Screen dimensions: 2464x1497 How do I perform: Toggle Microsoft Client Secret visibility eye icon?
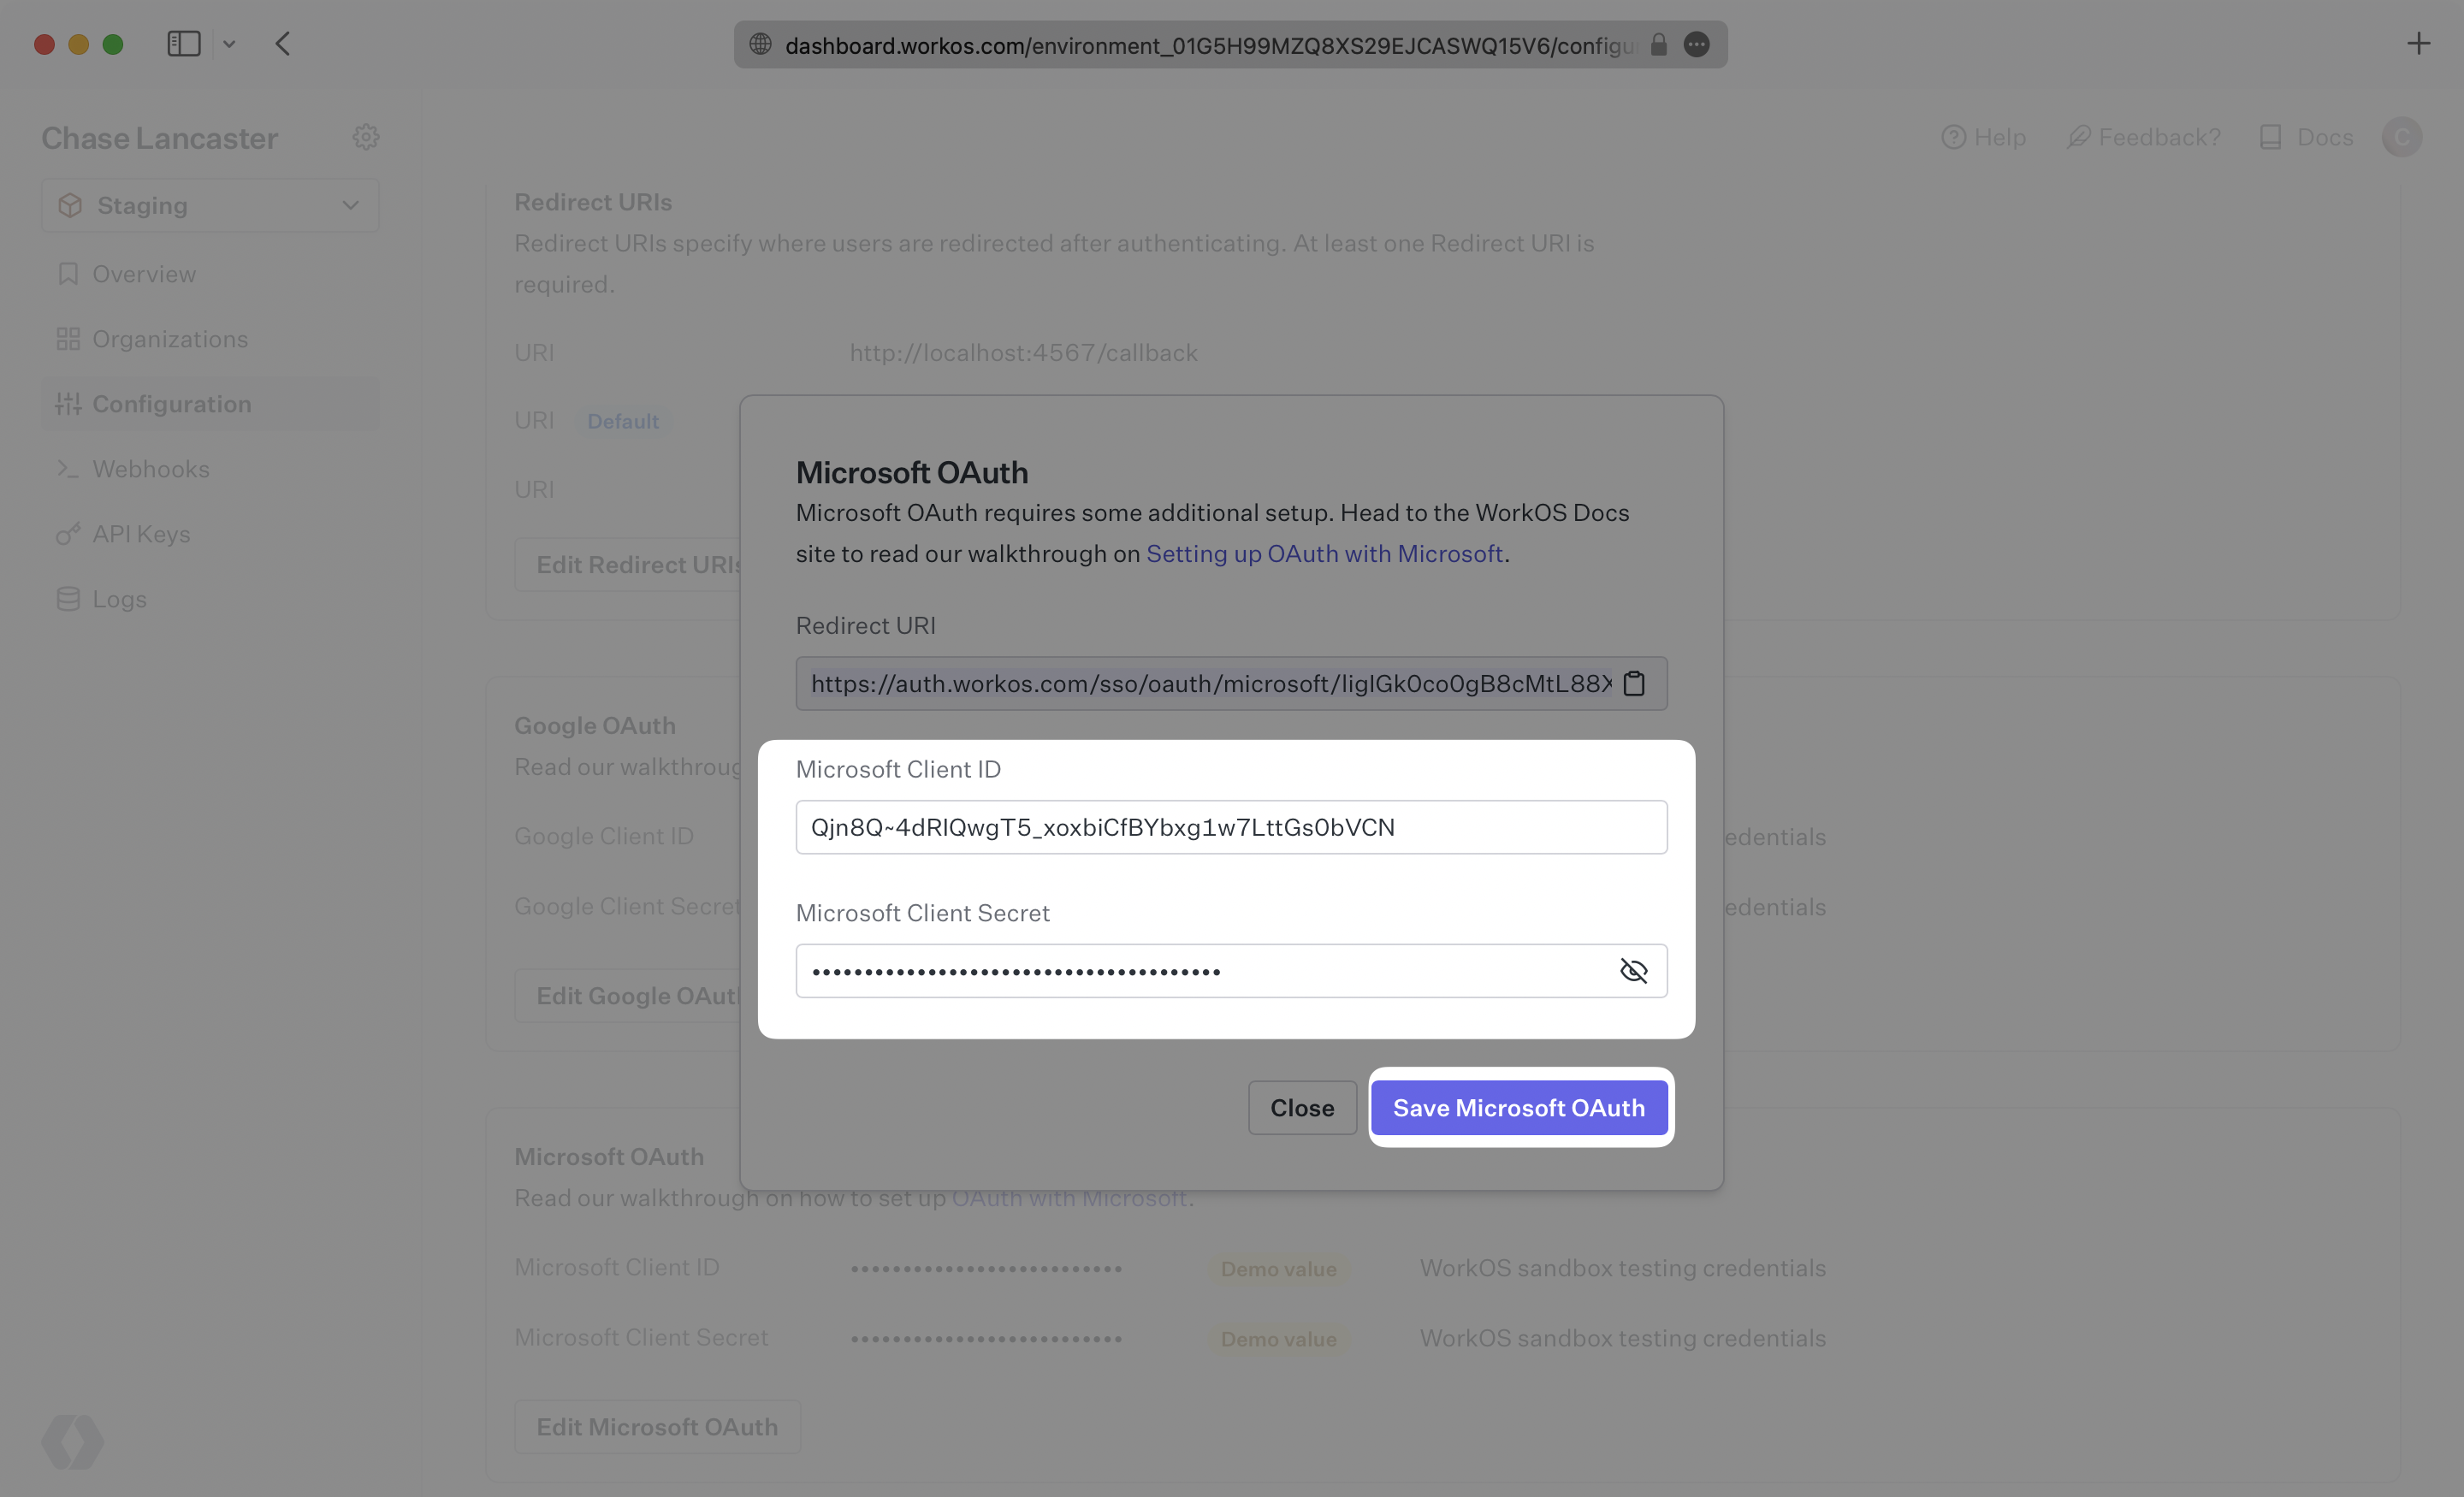coord(1633,971)
